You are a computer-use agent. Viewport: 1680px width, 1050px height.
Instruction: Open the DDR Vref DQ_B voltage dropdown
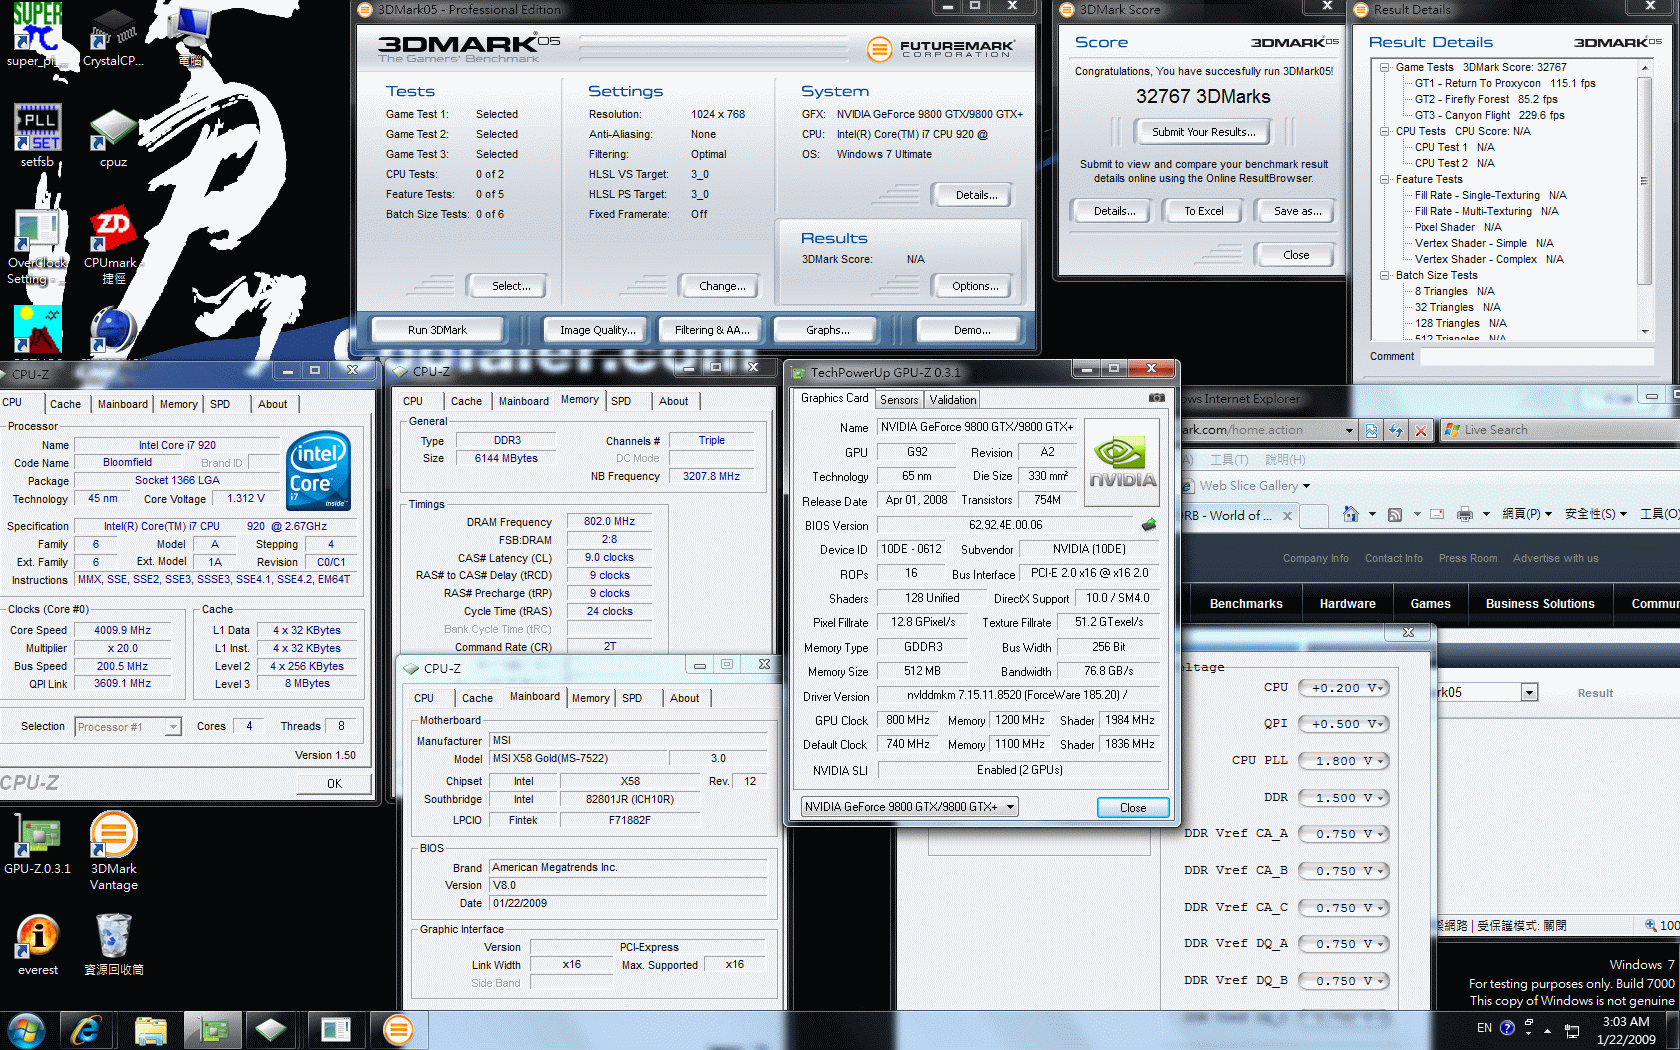click(1342, 981)
